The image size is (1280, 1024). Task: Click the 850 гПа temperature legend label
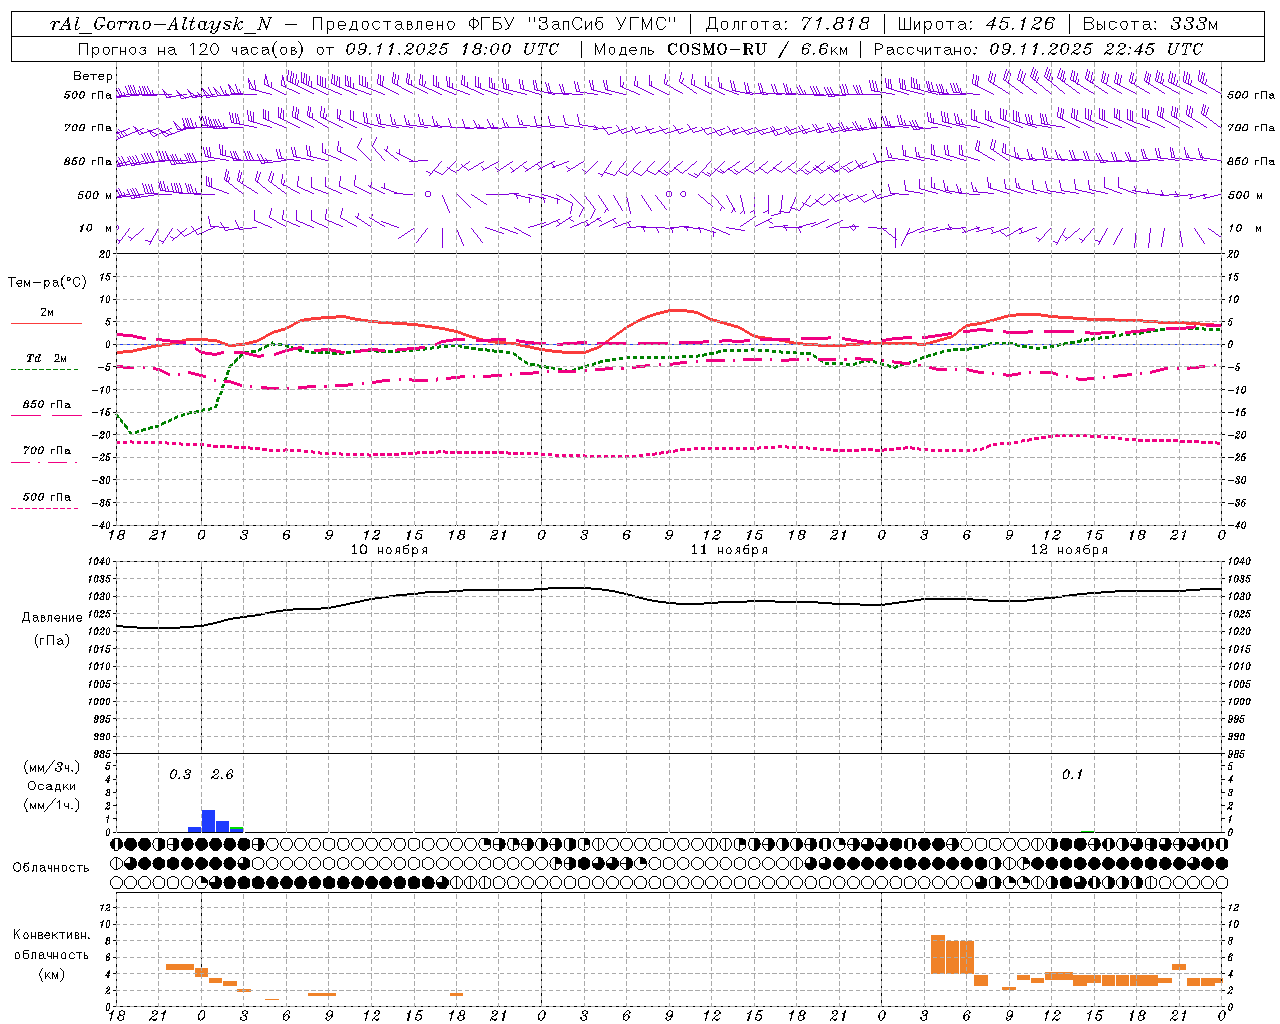pyautogui.click(x=47, y=405)
